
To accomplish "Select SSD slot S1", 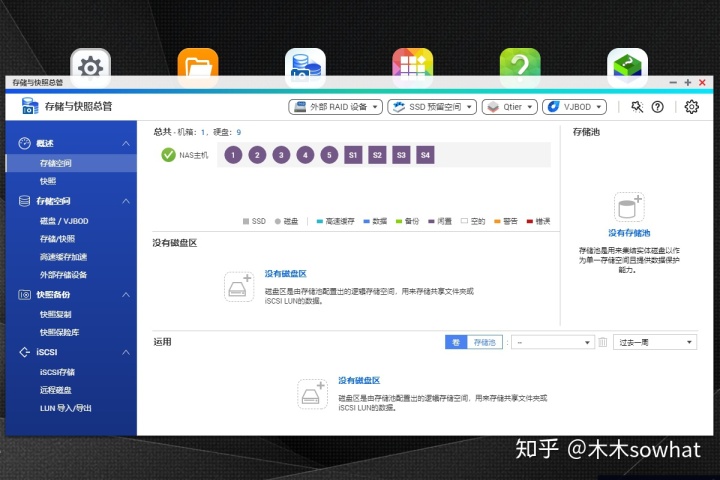I will [x=353, y=155].
